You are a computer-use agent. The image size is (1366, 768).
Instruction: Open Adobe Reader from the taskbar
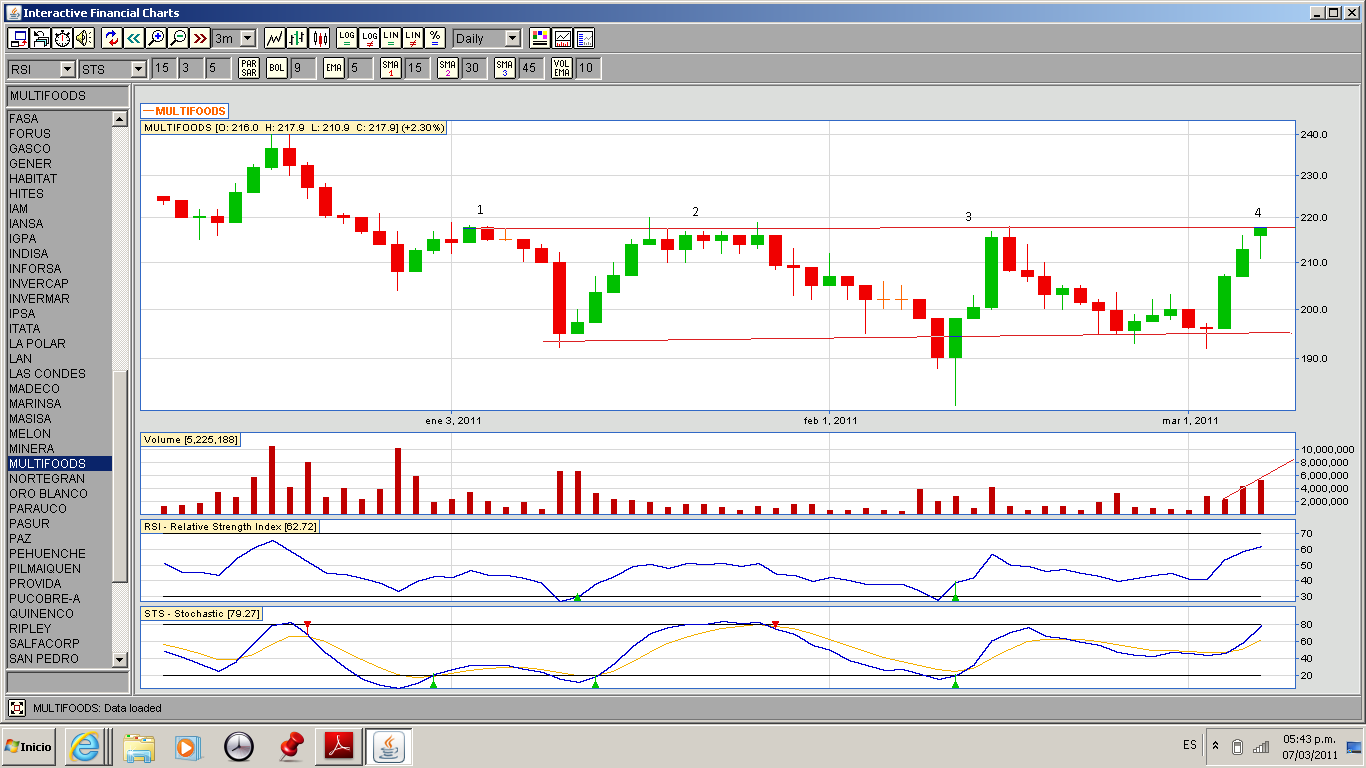point(341,746)
